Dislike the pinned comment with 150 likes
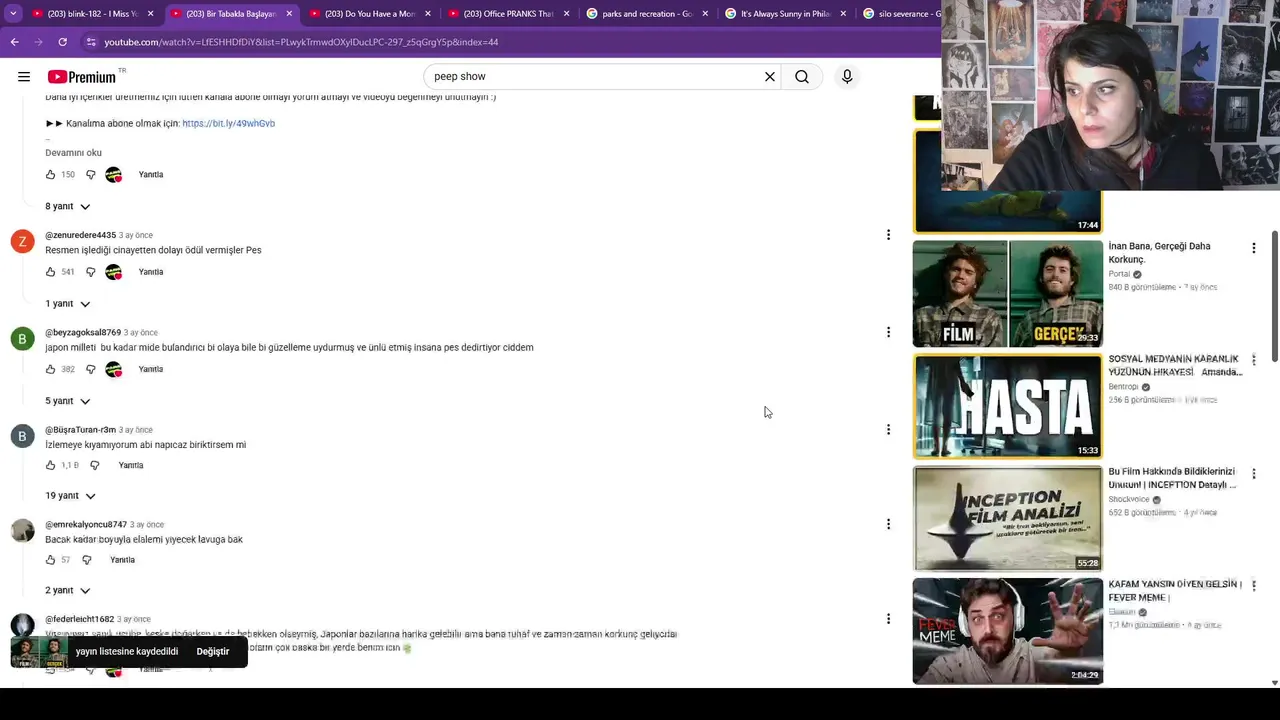This screenshot has width=1280, height=720. click(90, 175)
